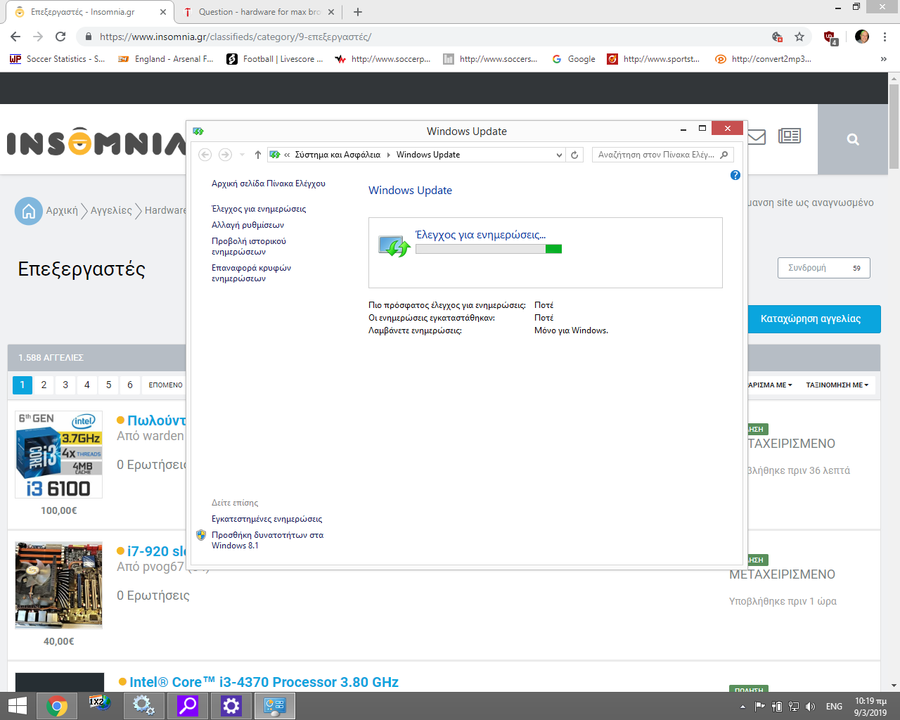This screenshot has width=900, height=720.
Task: Show more bookmarks chevron
Action: pyautogui.click(x=883, y=59)
